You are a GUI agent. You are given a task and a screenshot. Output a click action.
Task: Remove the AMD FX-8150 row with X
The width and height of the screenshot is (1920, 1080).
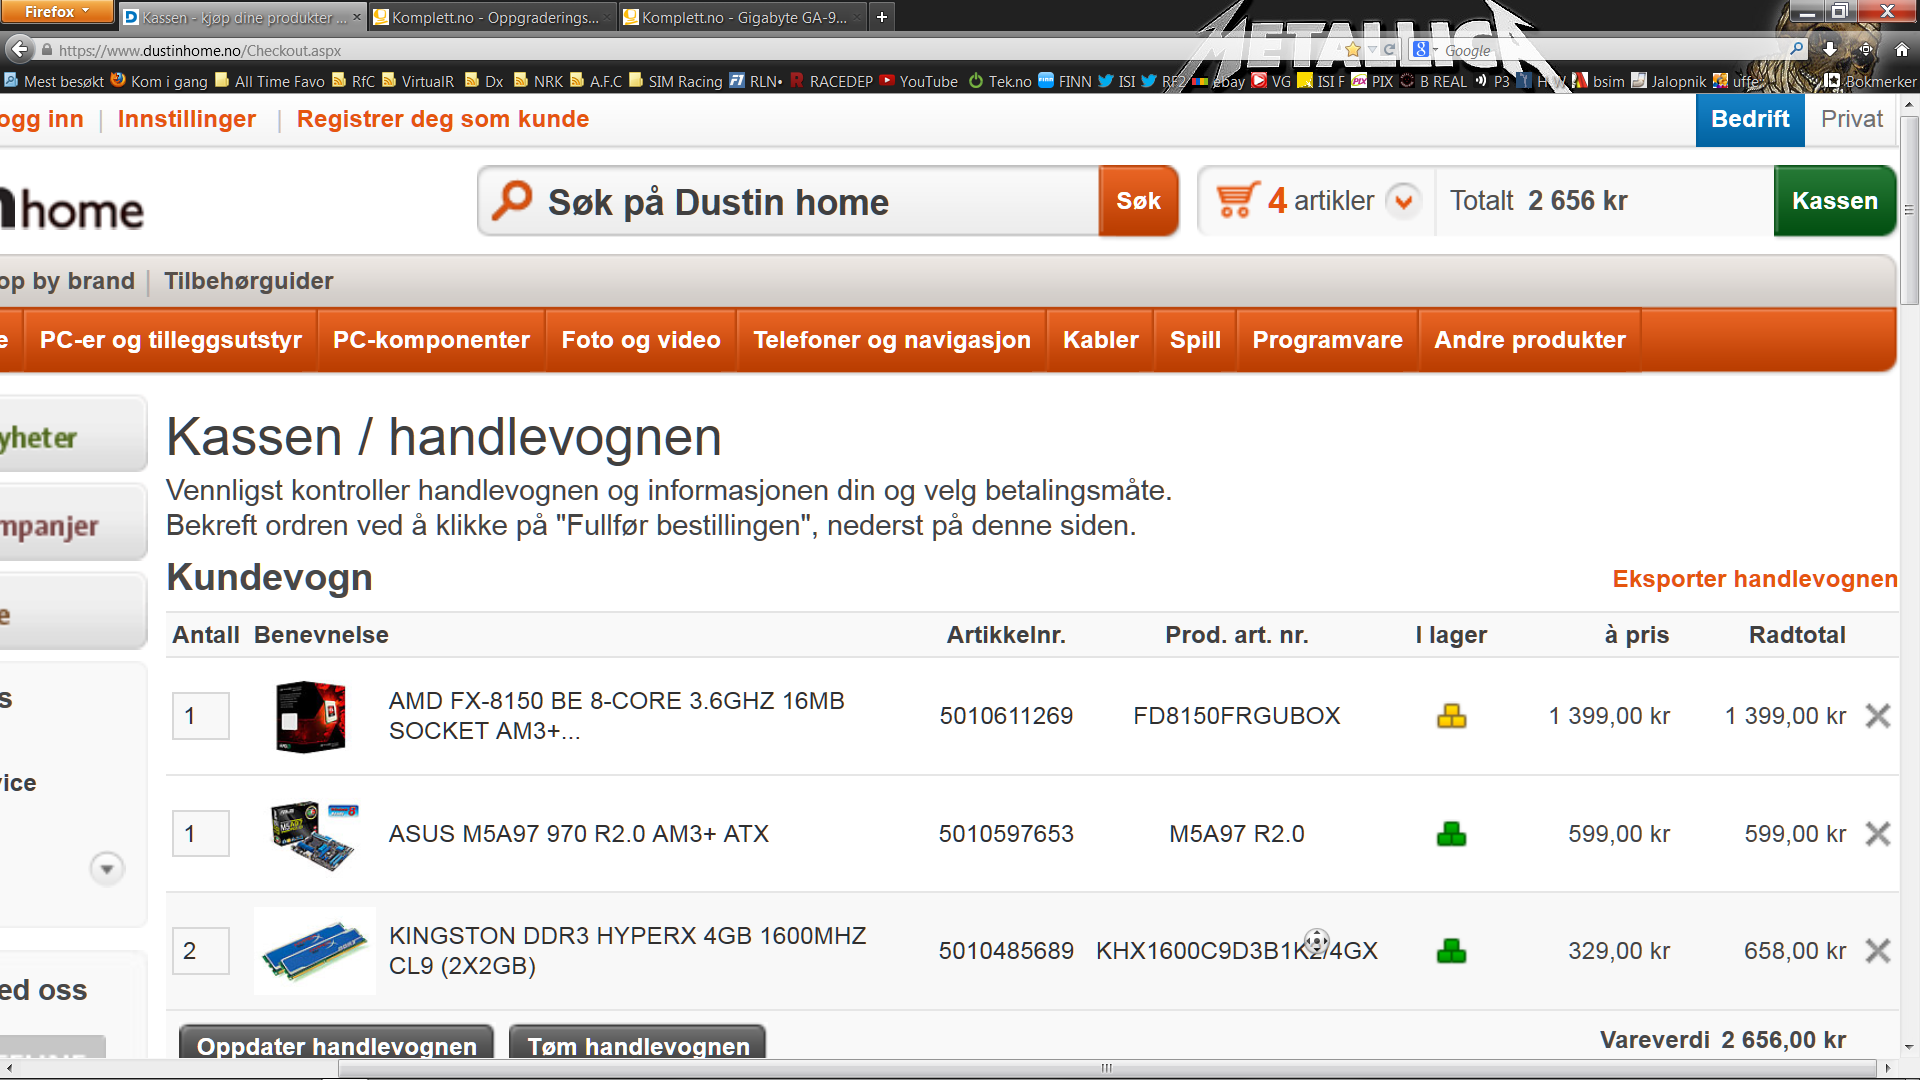coord(1878,716)
